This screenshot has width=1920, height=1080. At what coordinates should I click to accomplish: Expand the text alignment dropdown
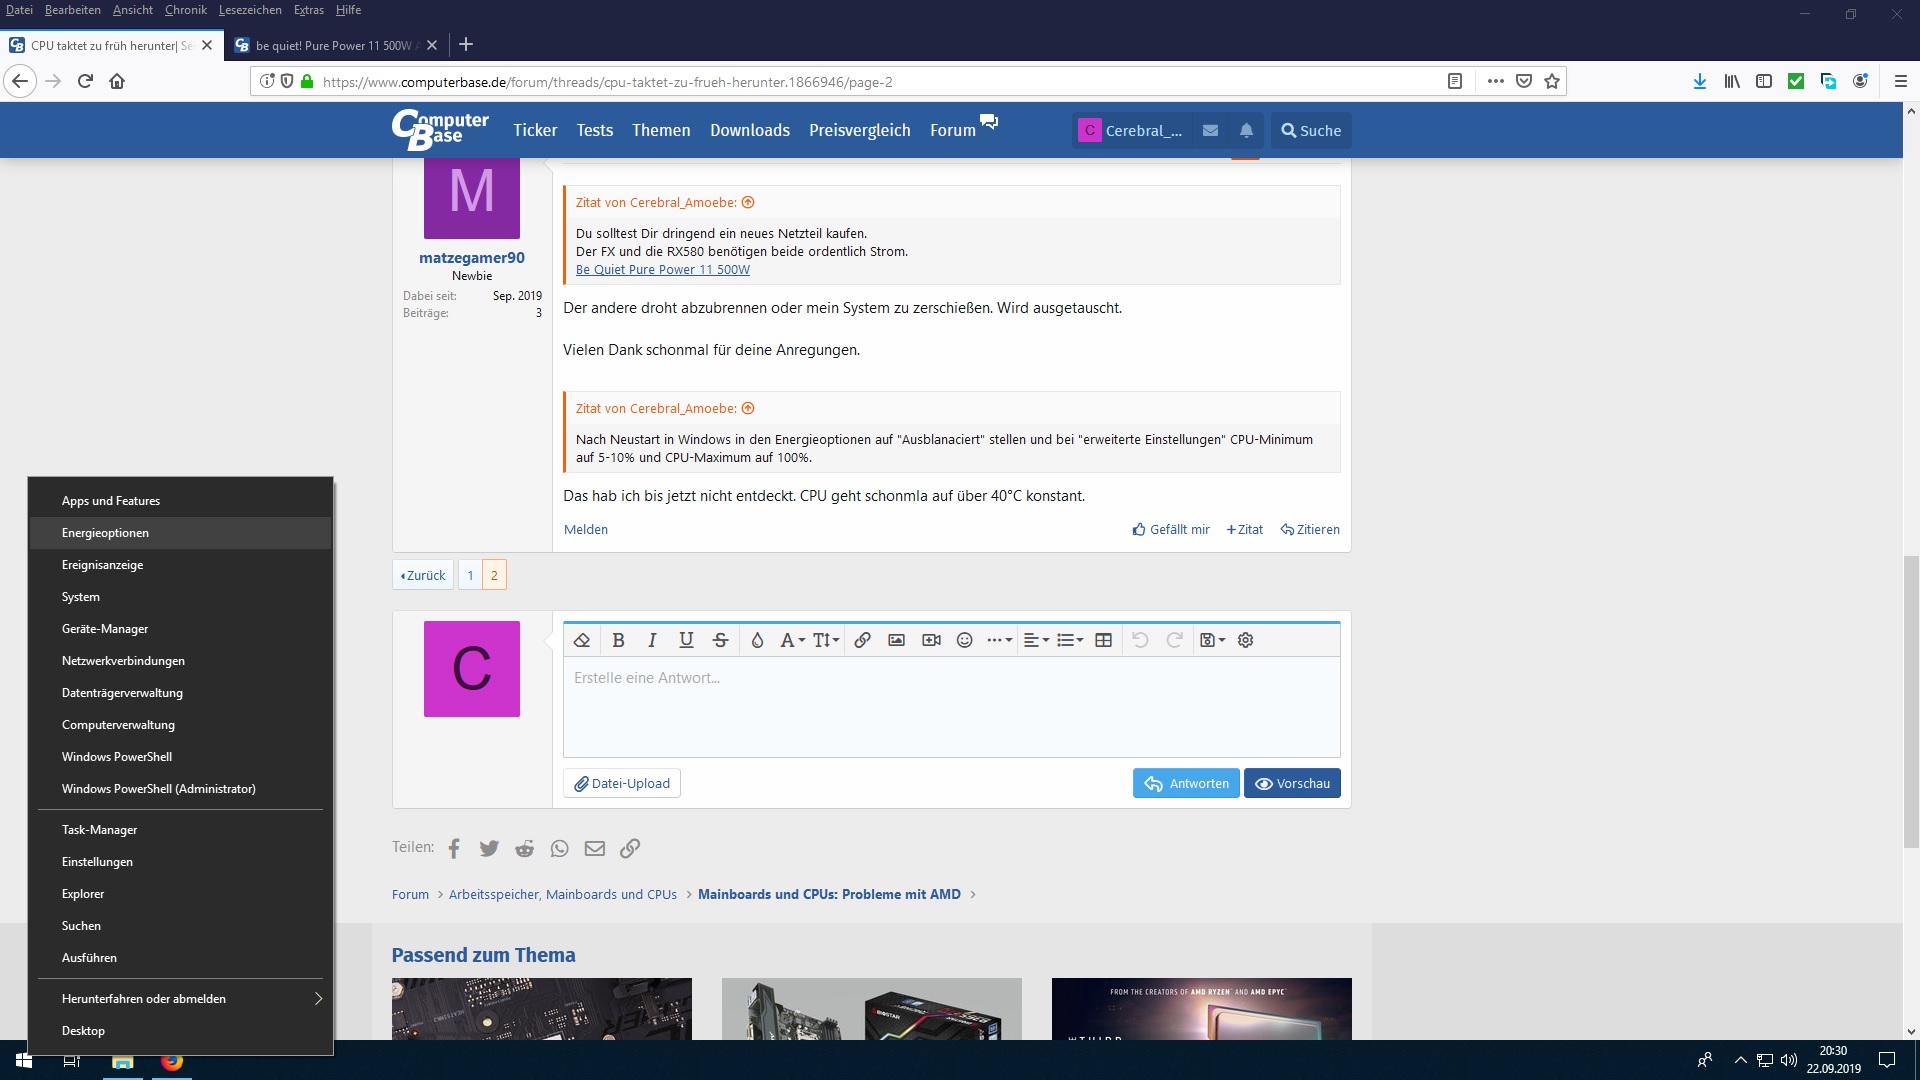click(1036, 640)
